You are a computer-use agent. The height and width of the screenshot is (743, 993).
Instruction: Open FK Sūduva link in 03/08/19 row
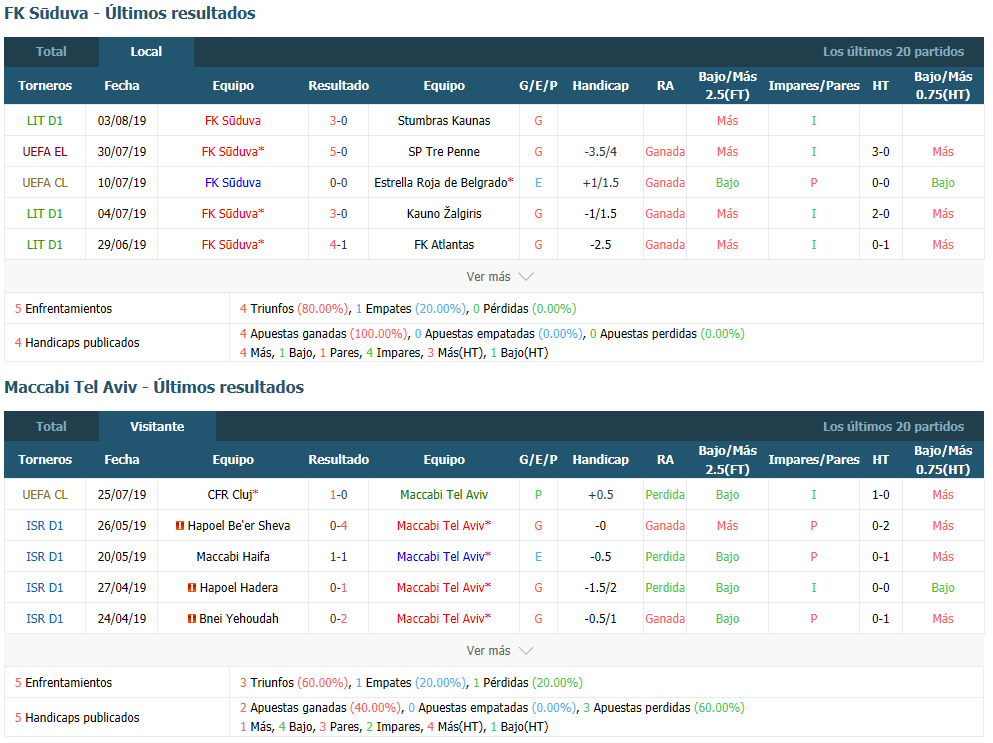point(233,121)
